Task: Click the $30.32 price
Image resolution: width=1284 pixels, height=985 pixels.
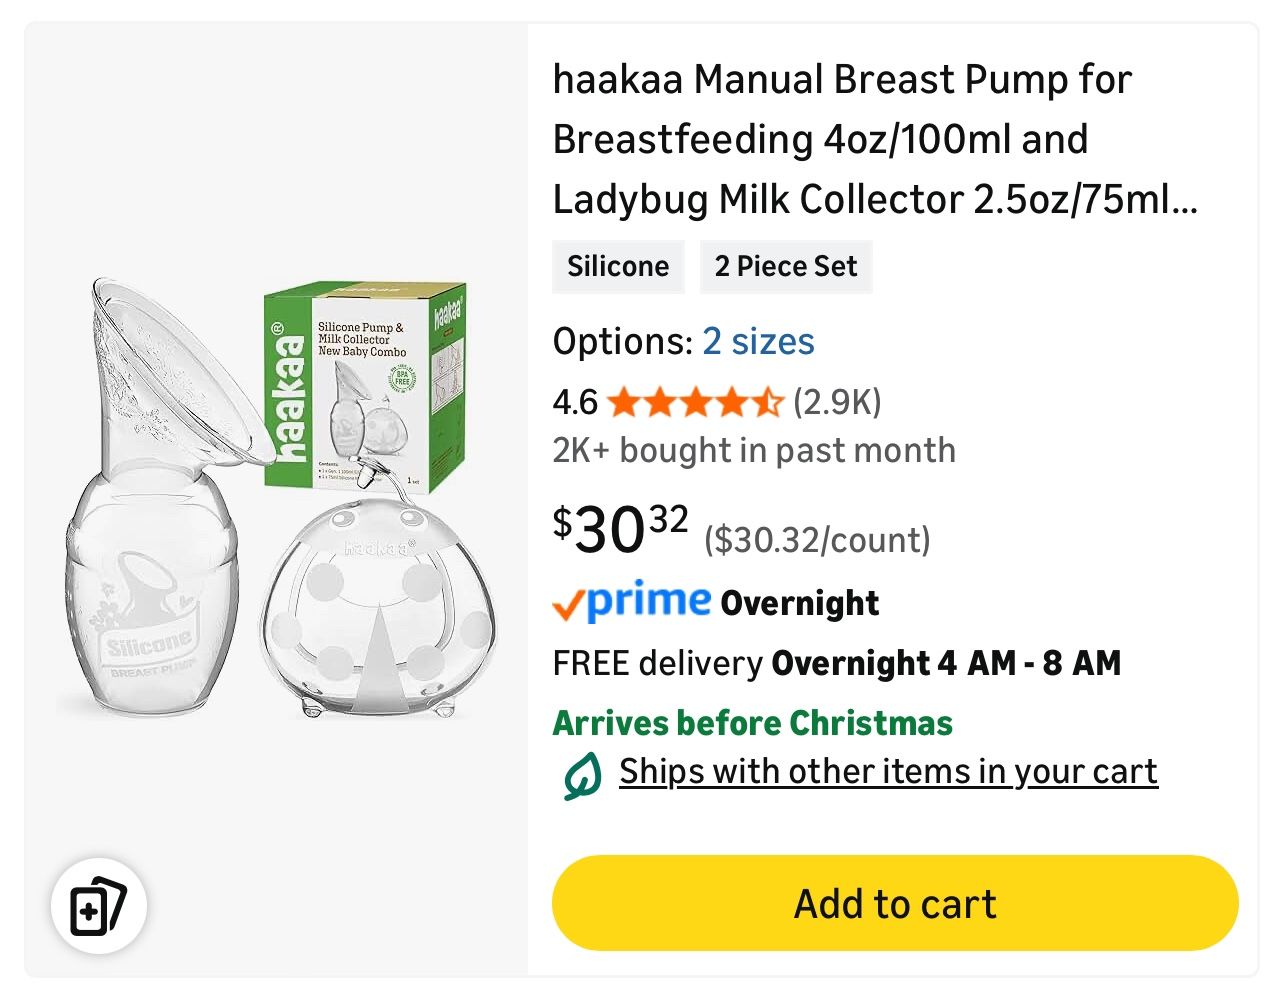Action: pos(620,529)
